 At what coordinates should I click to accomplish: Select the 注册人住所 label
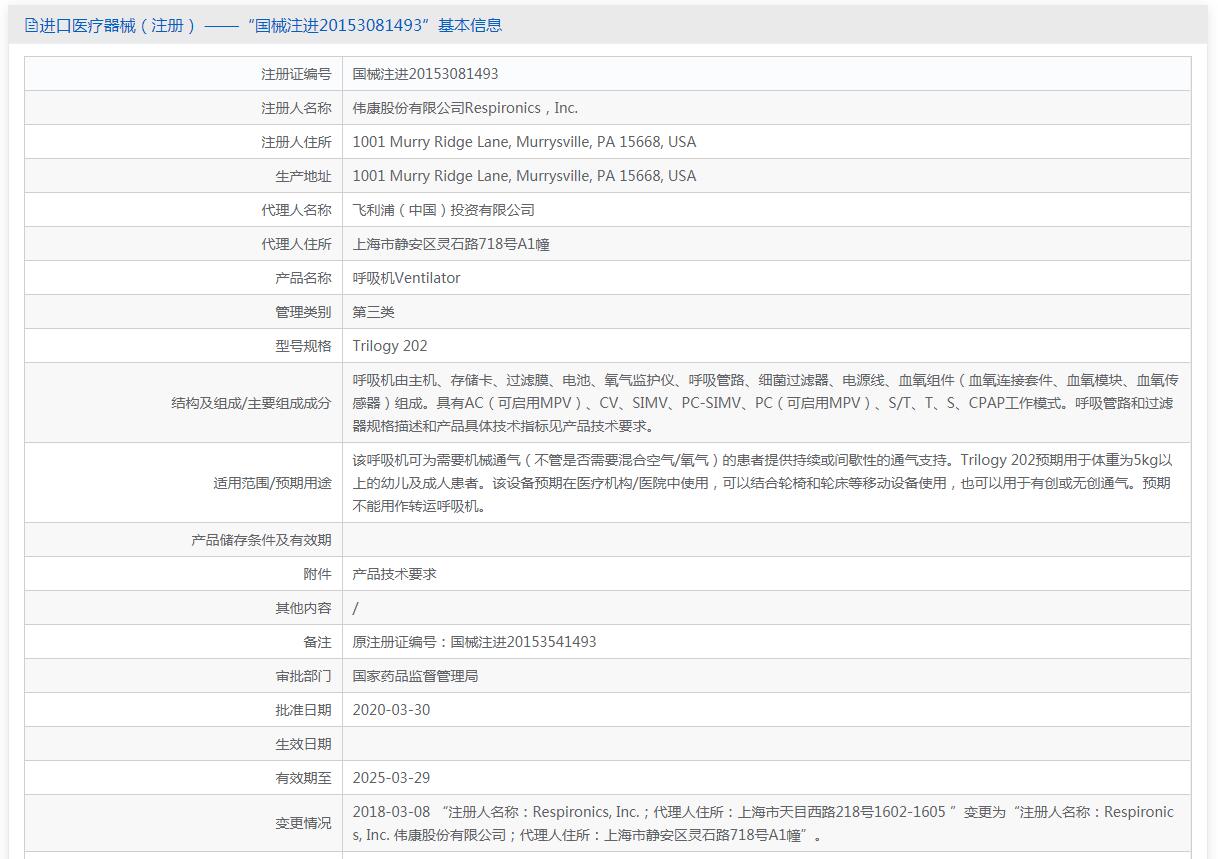(x=296, y=142)
